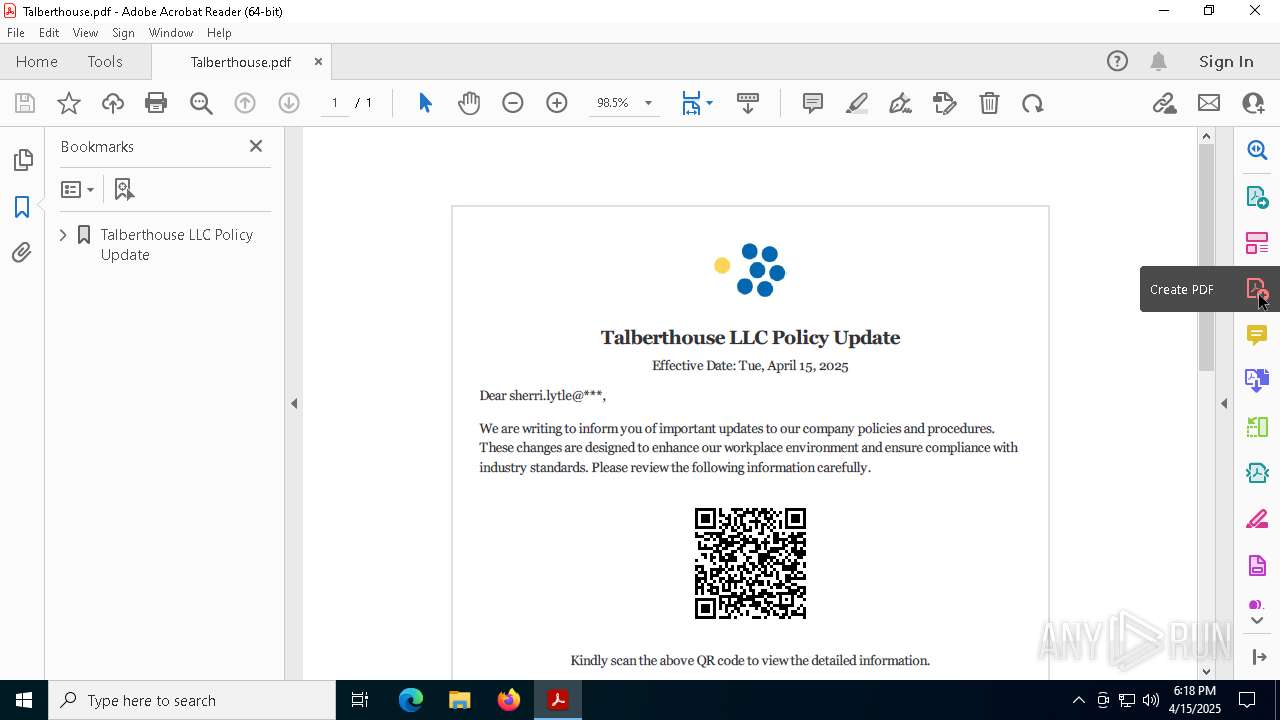Click the Delete trash can icon

tap(989, 103)
